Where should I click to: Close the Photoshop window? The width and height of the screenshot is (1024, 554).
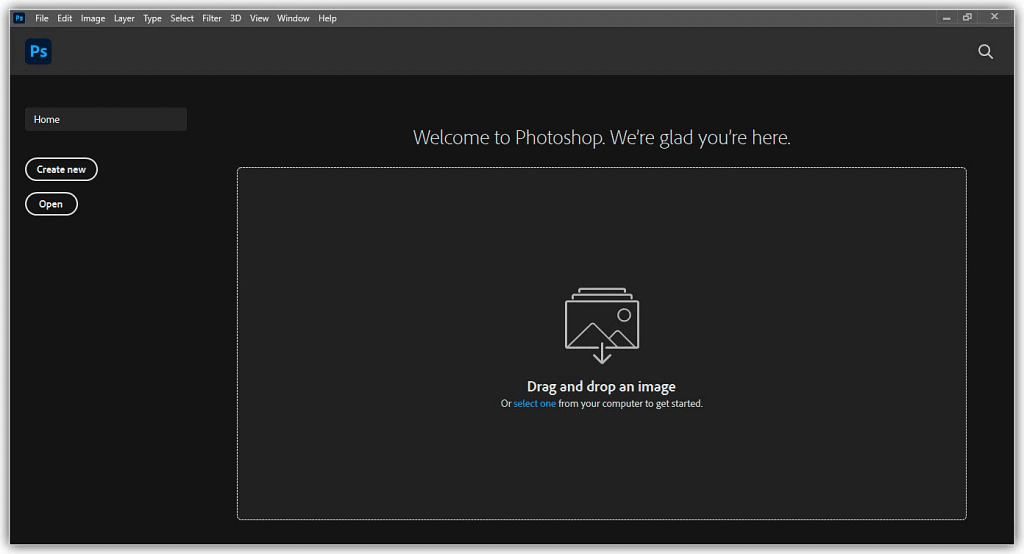click(994, 17)
